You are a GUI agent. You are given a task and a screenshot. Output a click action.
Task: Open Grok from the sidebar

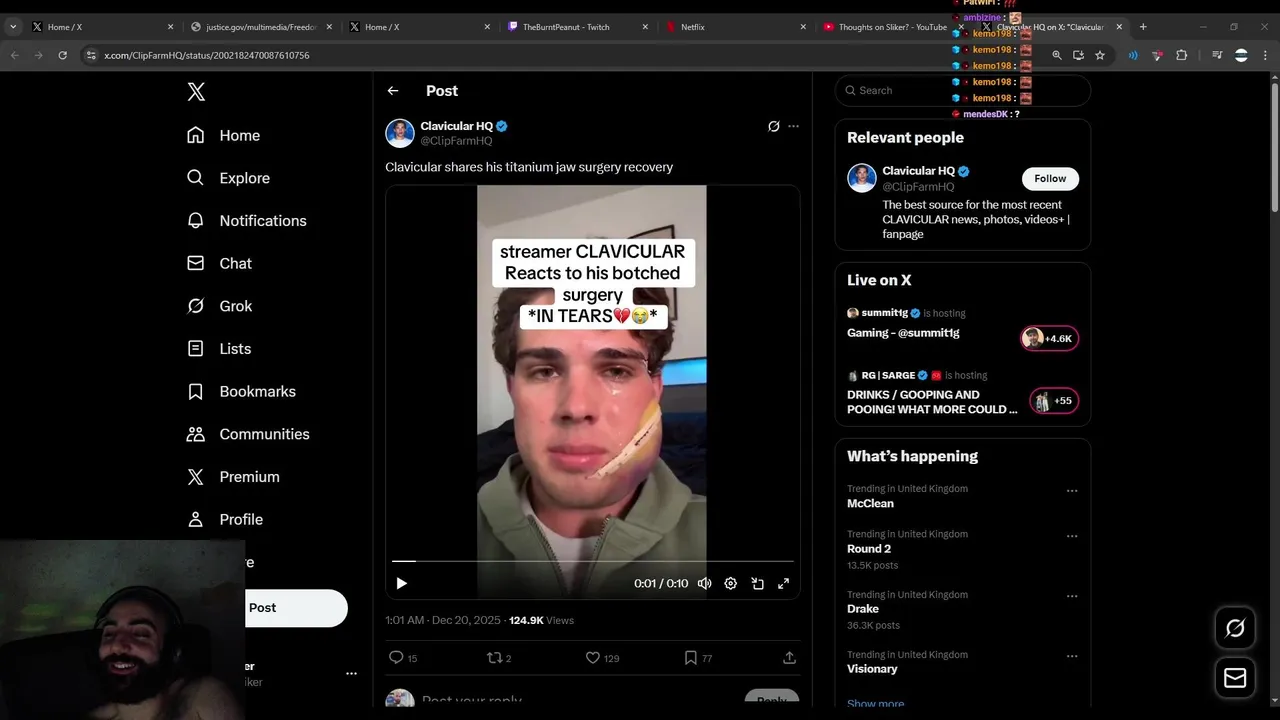point(220,306)
